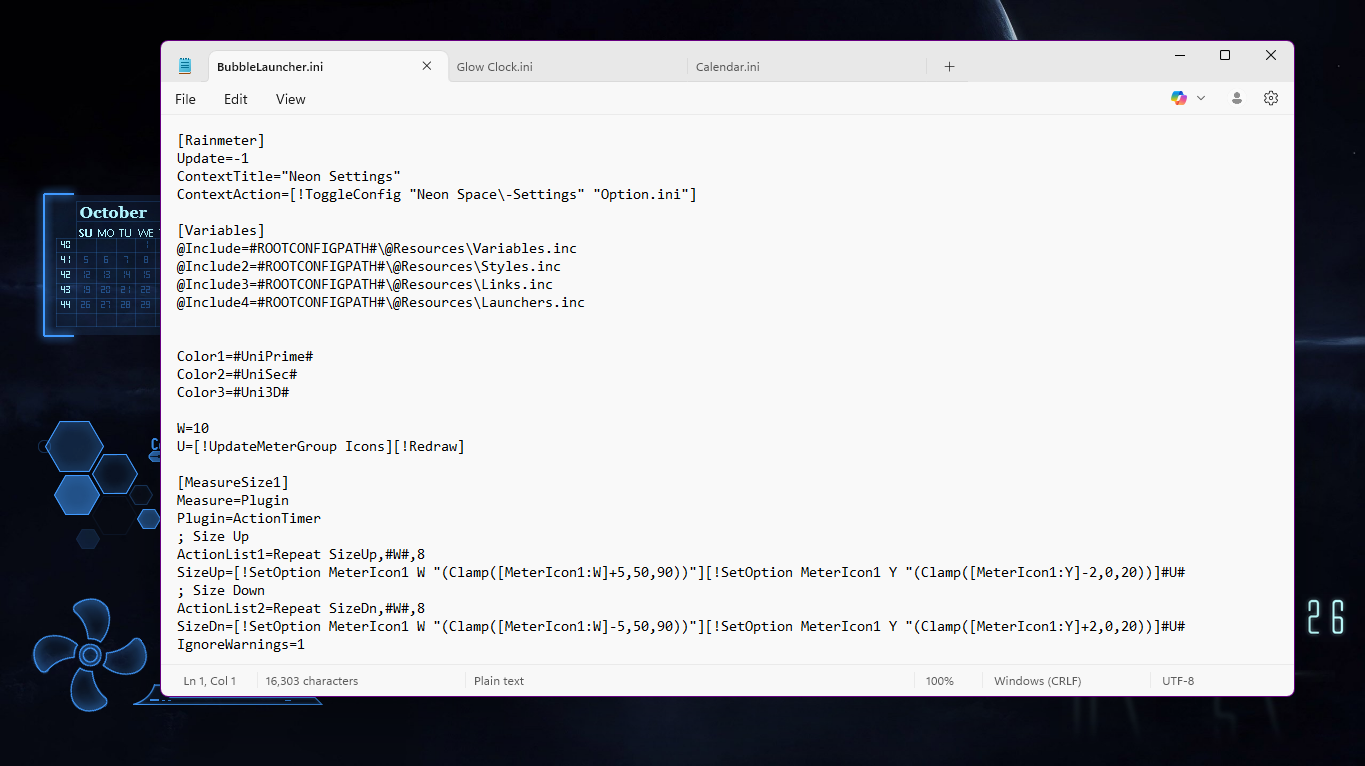Screen dimensions: 1365x766
Task: Maximize the Notepad window
Action: [x=1225, y=56]
